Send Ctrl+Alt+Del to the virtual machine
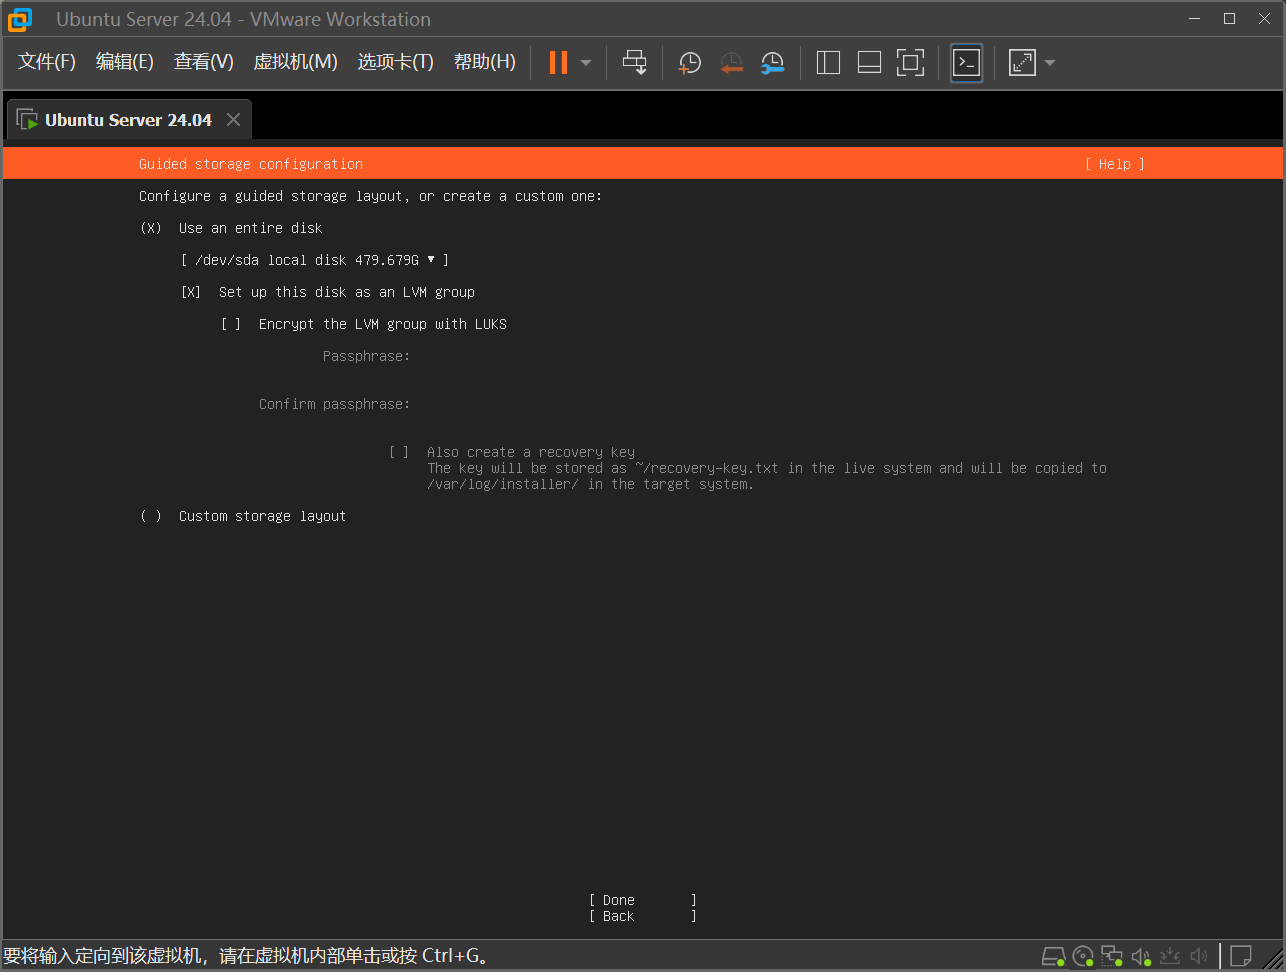This screenshot has height=972, width=1286. pyautogui.click(x=635, y=63)
